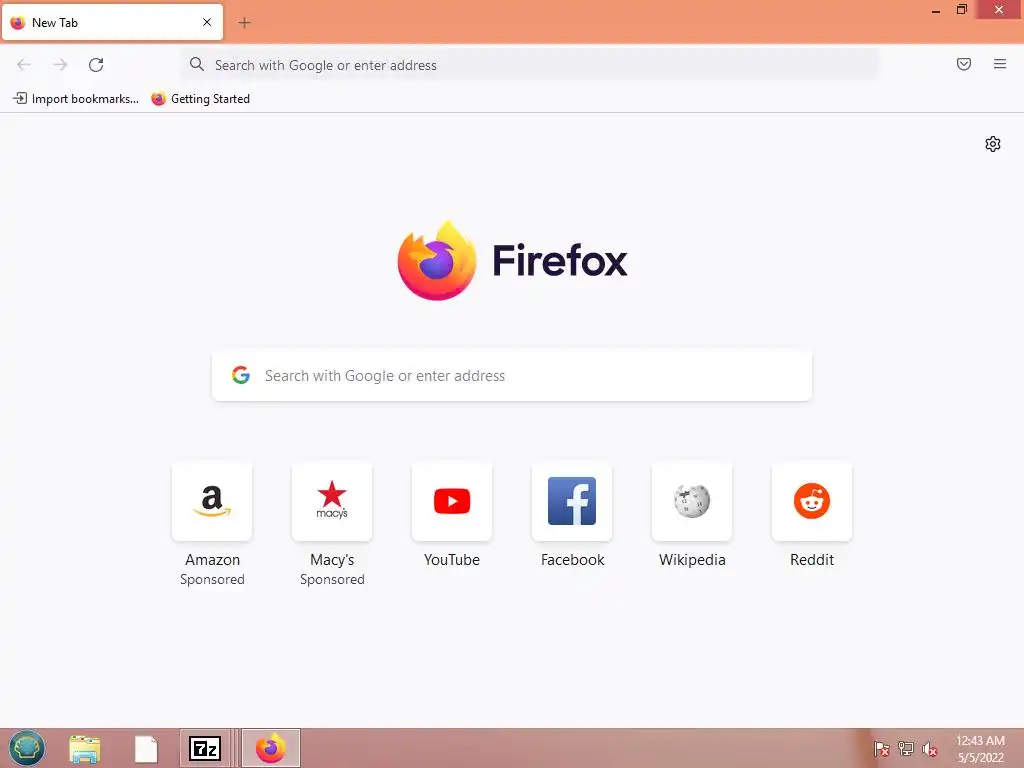Open network status tray icon
1024x768 pixels.
pos(906,749)
